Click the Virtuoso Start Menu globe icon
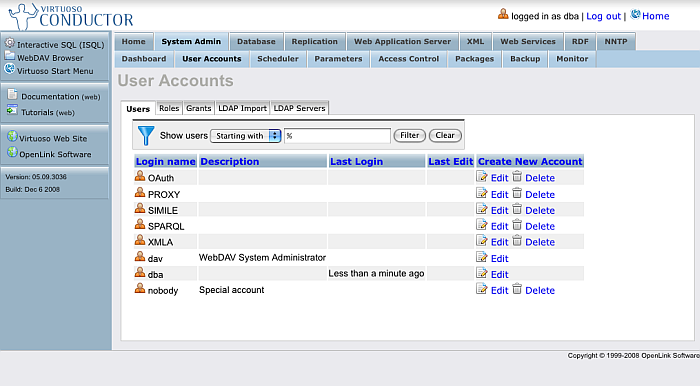This screenshot has width=700, height=386. tap(9, 69)
